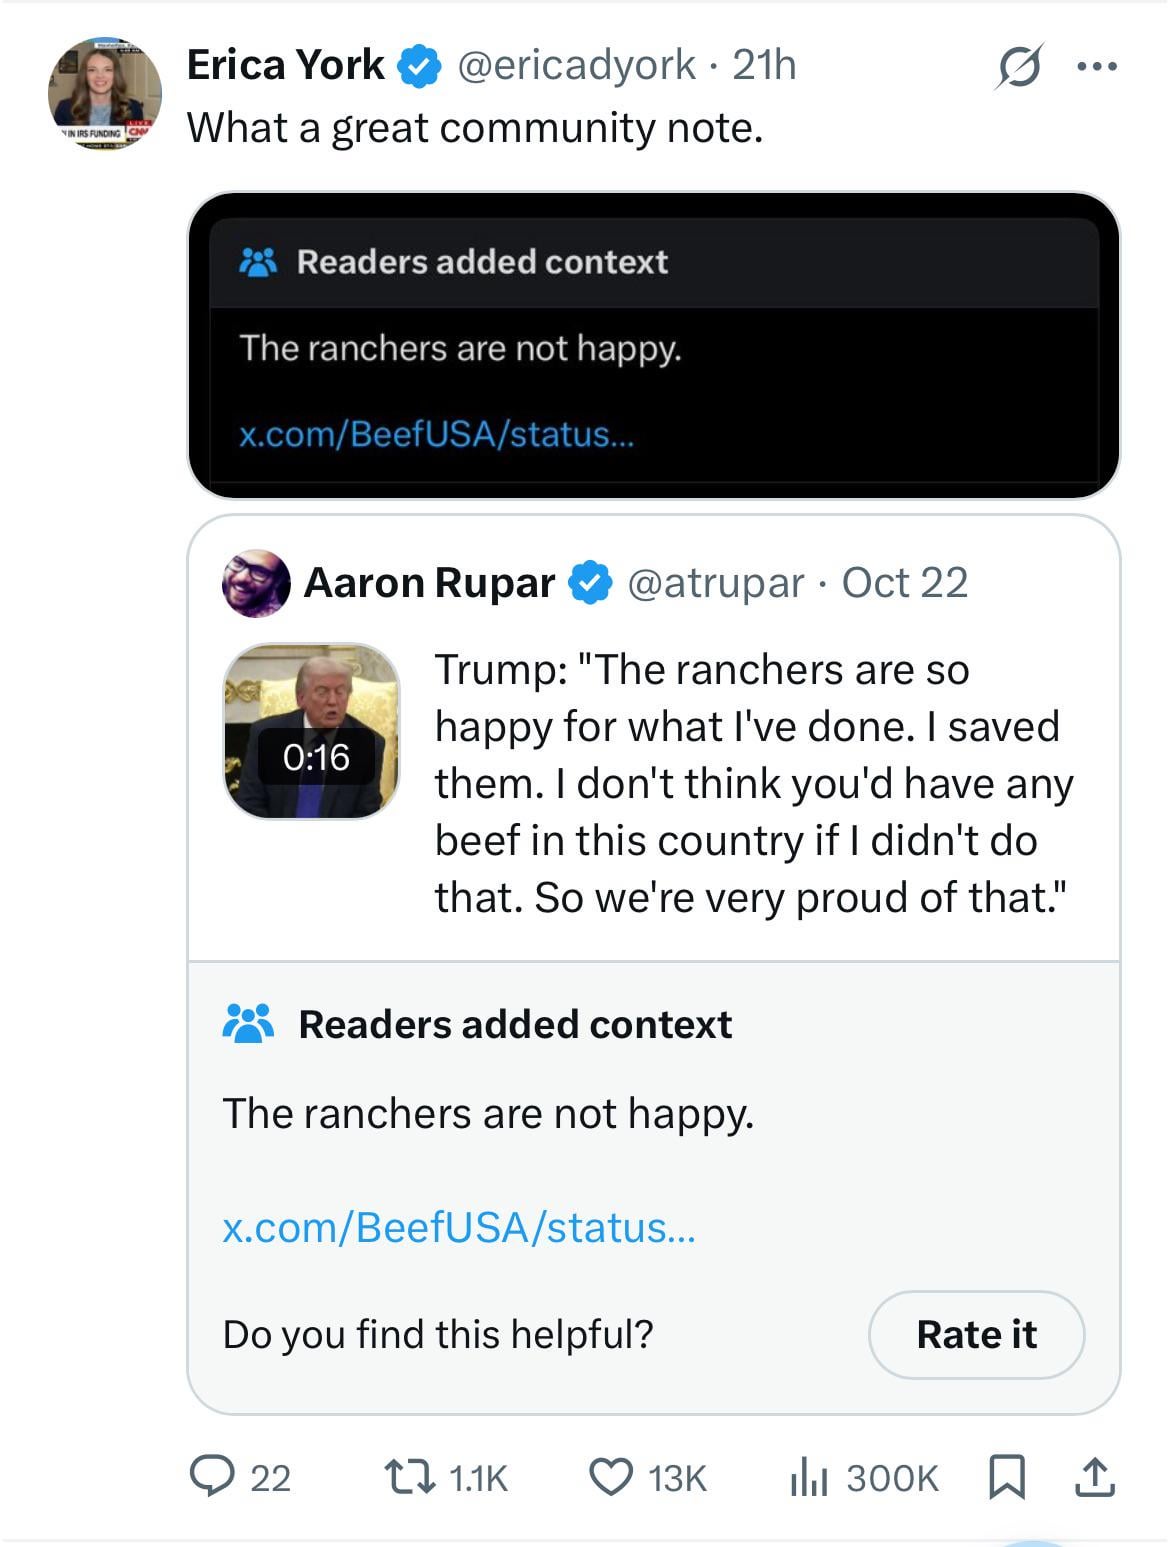Click Aaron Rupar's verified badge
The width and height of the screenshot is (1170, 1547).
click(590, 583)
